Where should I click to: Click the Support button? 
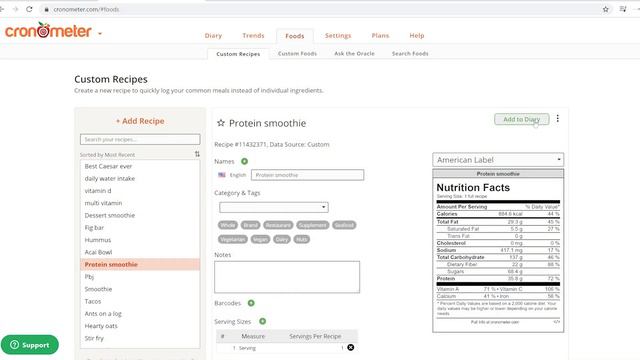[30, 345]
